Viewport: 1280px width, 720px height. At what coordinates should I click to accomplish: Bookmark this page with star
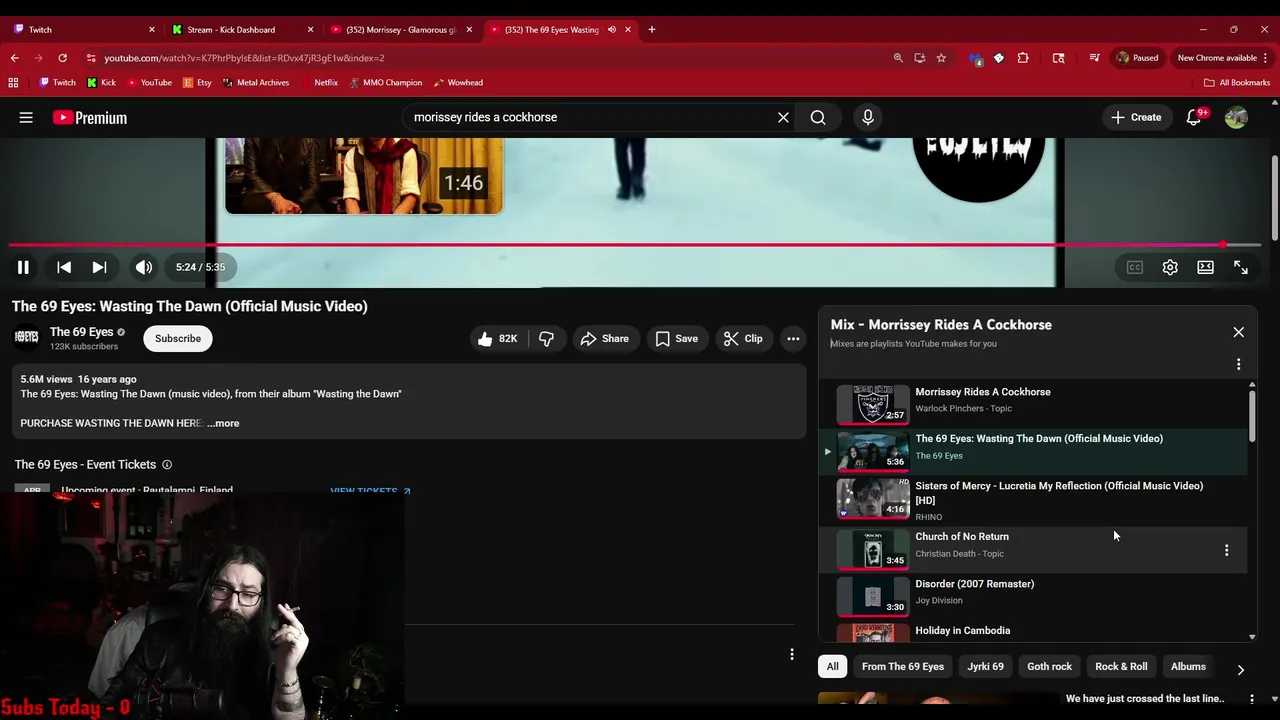pos(941,58)
